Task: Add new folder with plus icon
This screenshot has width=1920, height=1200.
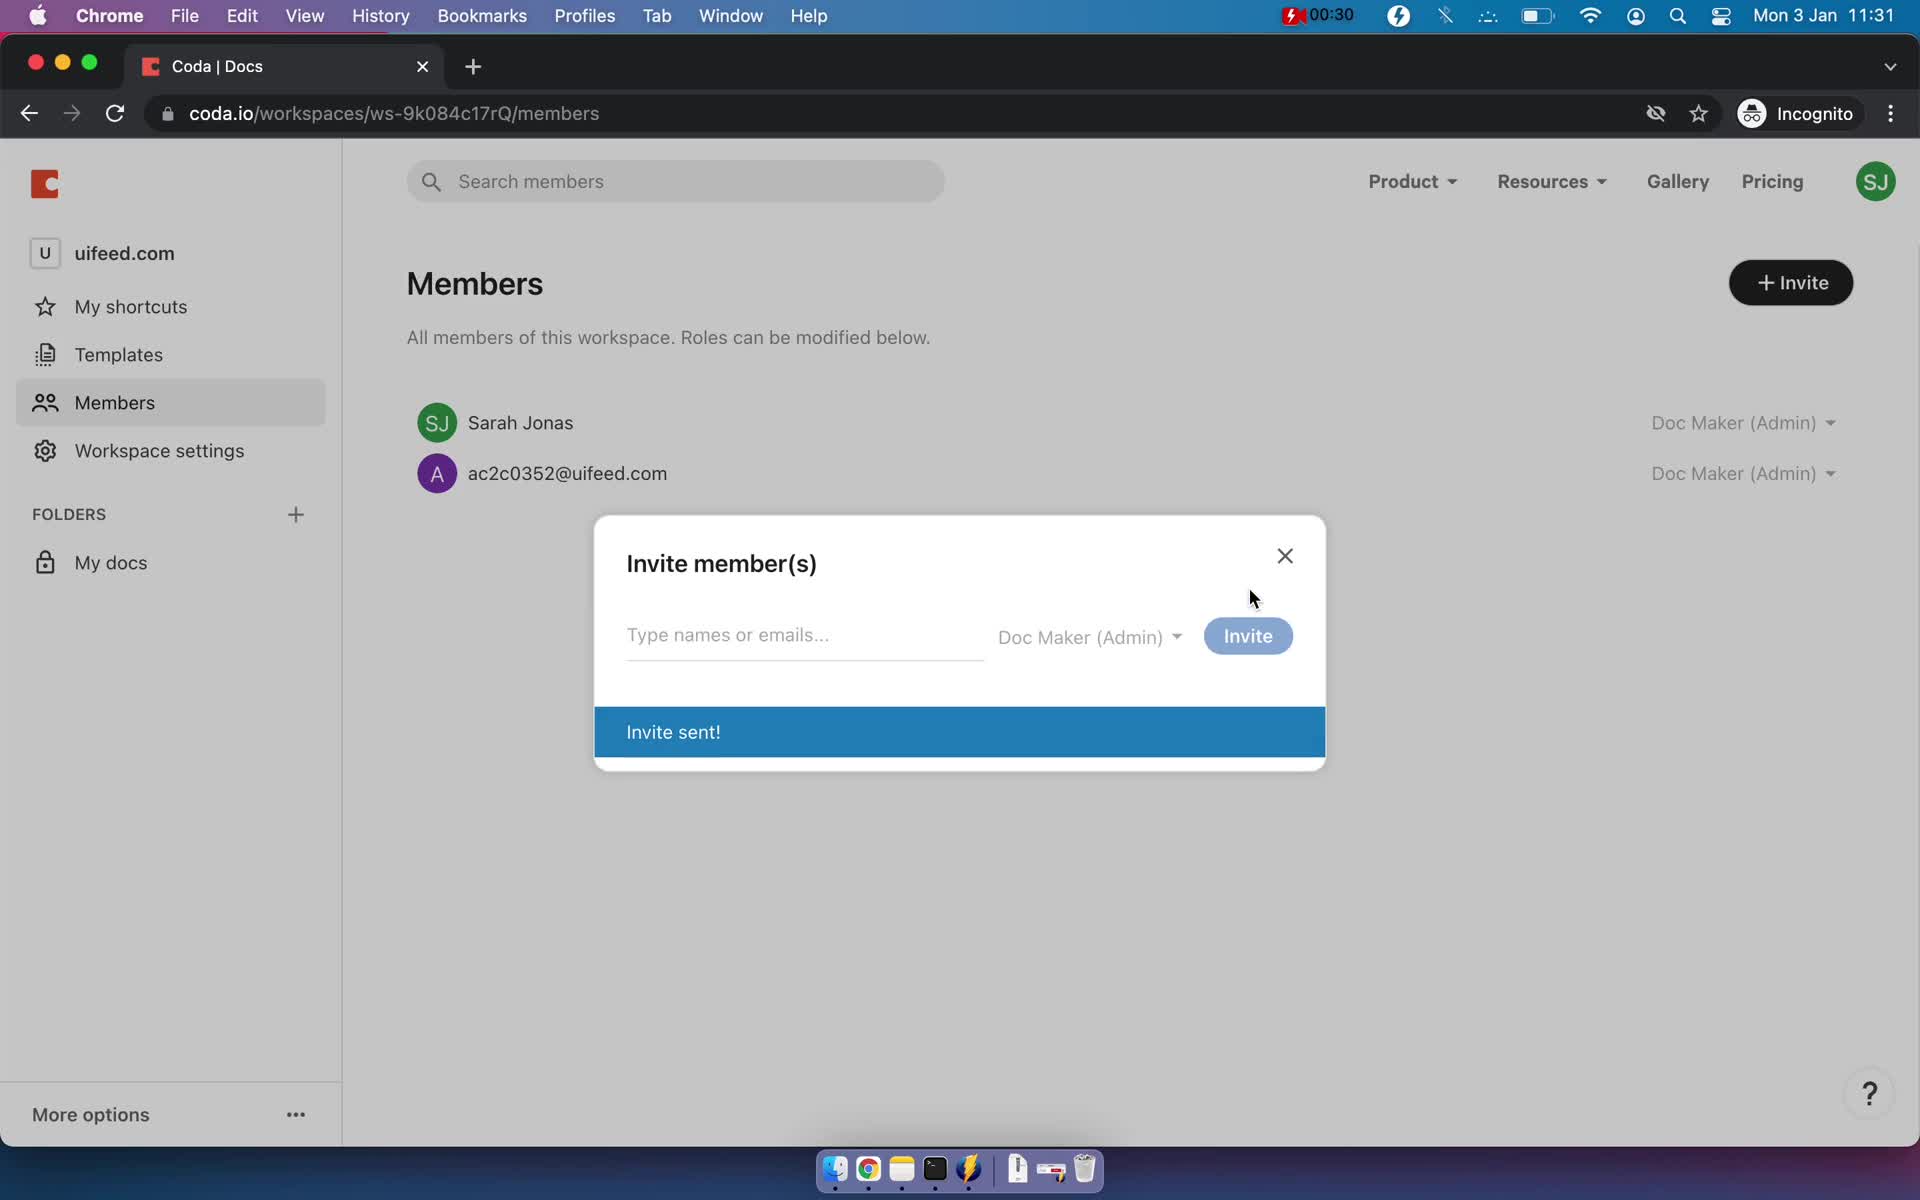Action: (294, 513)
